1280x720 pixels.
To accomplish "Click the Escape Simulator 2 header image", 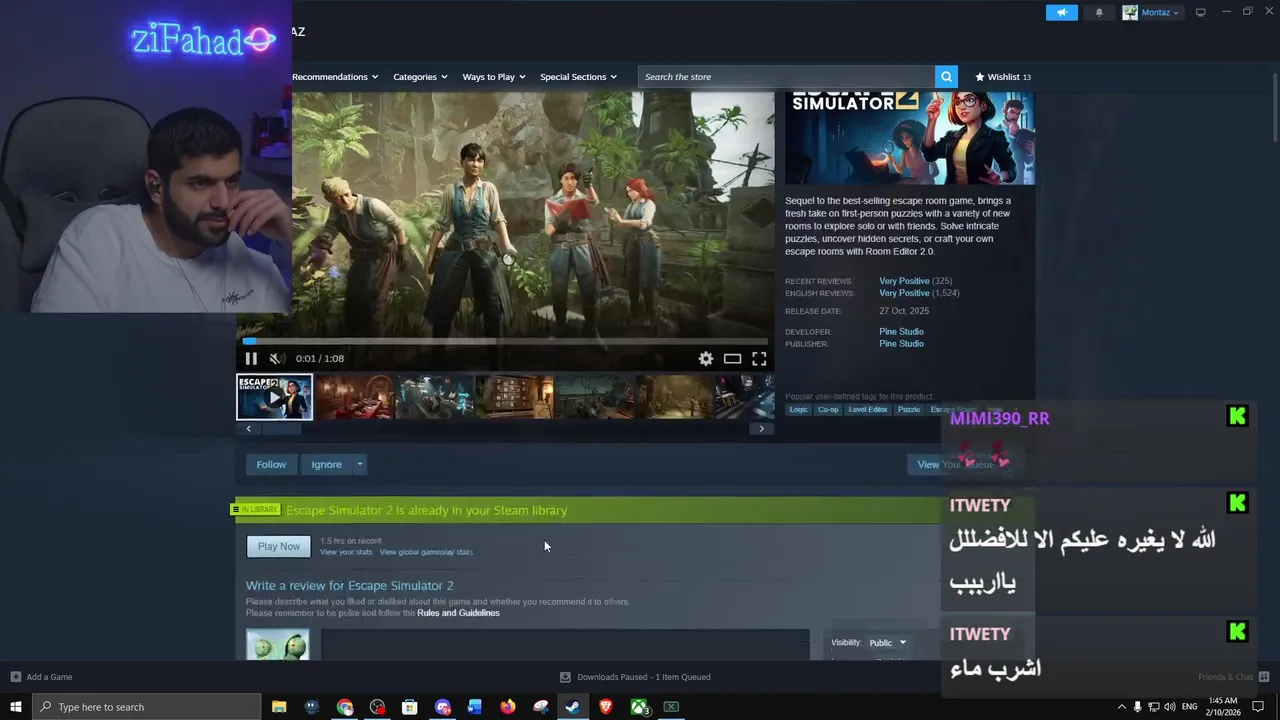I will 909,138.
